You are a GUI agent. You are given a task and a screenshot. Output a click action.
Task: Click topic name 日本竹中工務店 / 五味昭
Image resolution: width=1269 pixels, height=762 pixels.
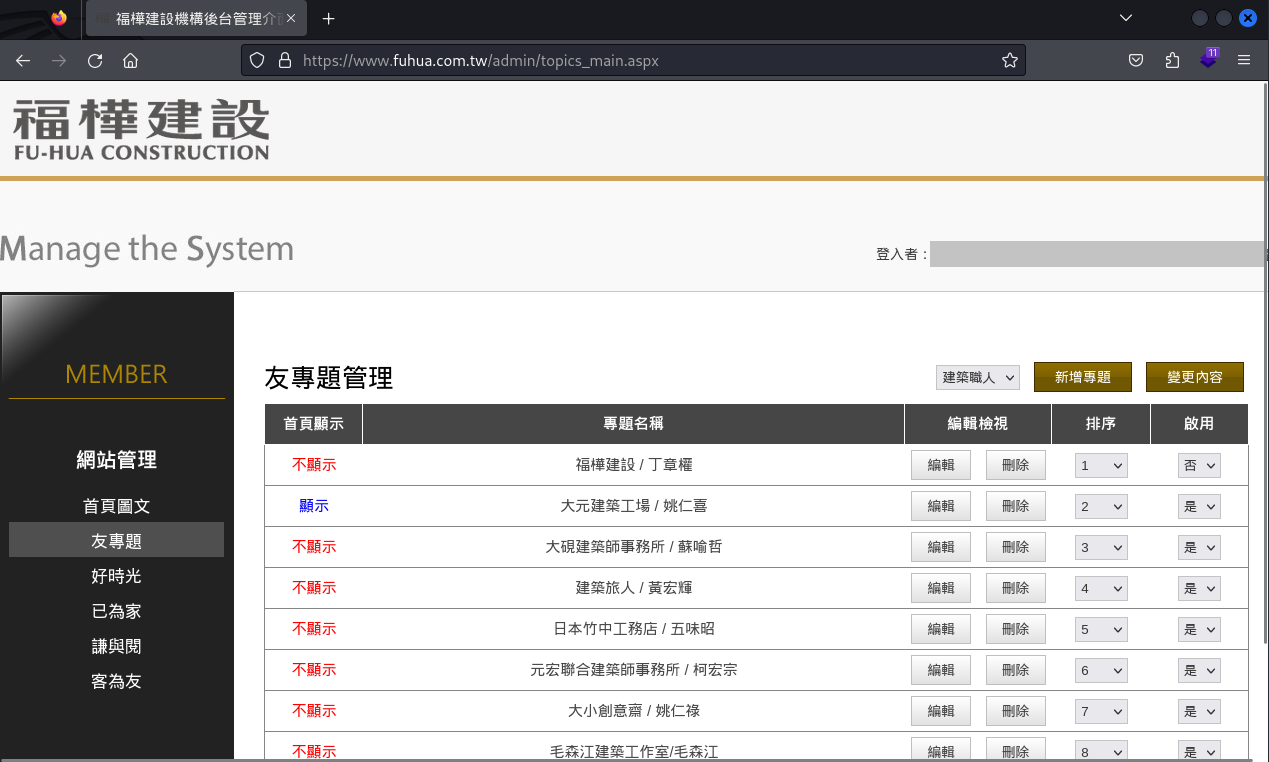[634, 629]
